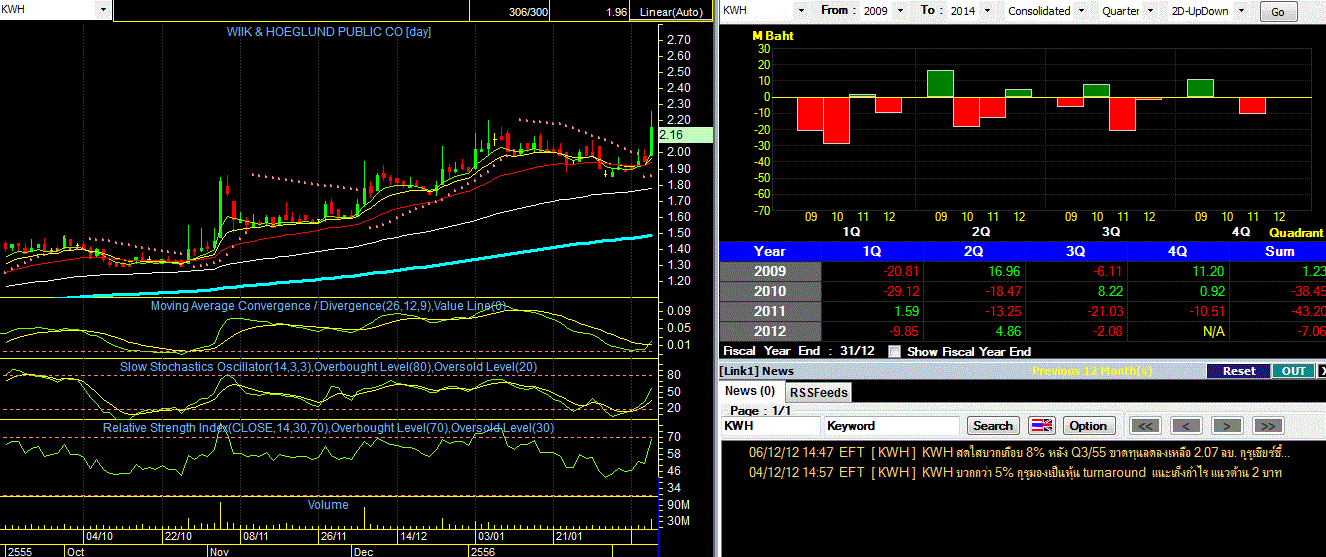
Task: Click the -20.81 cell for 2009 1Q
Action: [872, 271]
